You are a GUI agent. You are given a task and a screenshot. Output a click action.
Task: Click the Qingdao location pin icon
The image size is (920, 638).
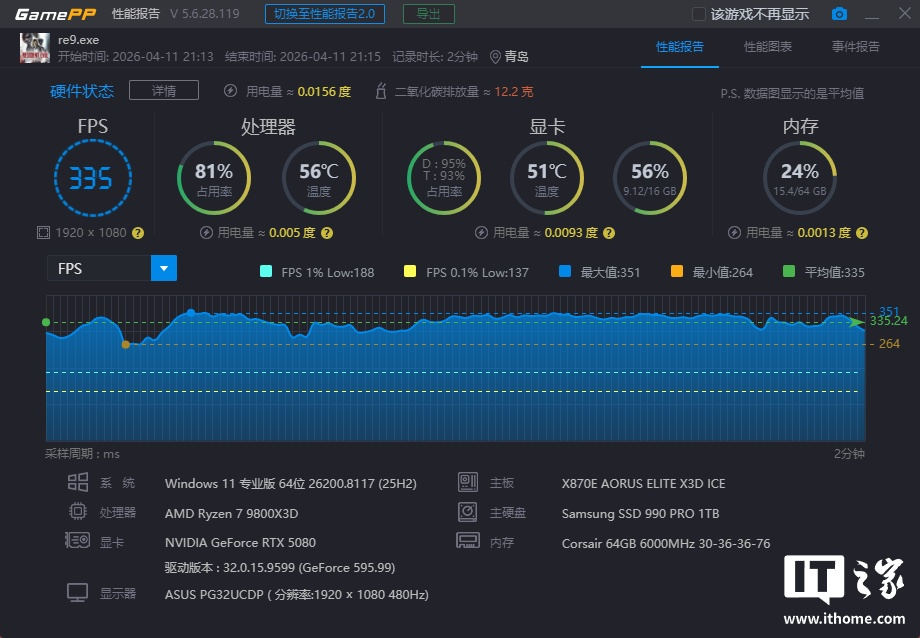point(495,57)
